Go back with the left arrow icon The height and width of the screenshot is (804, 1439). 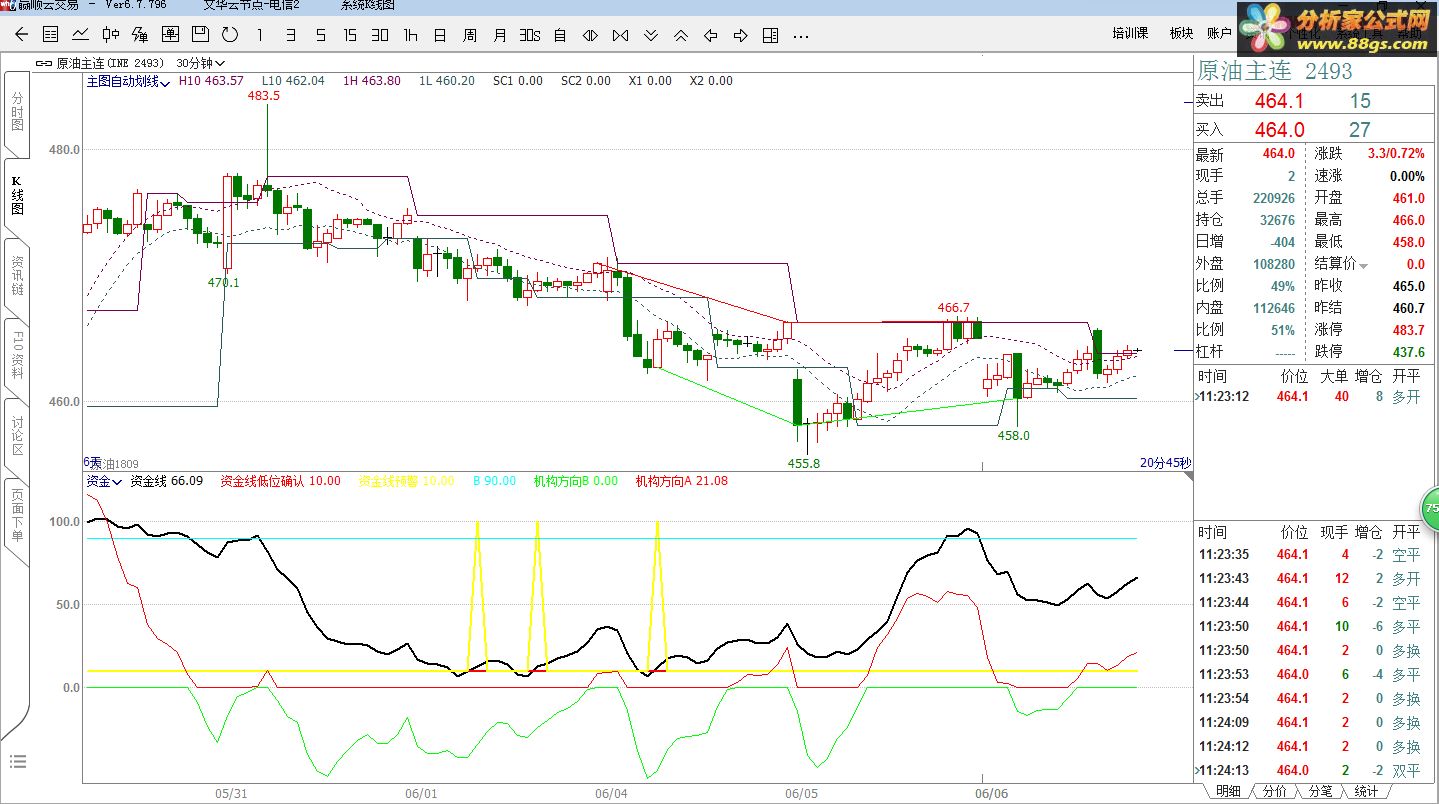[x=21, y=35]
